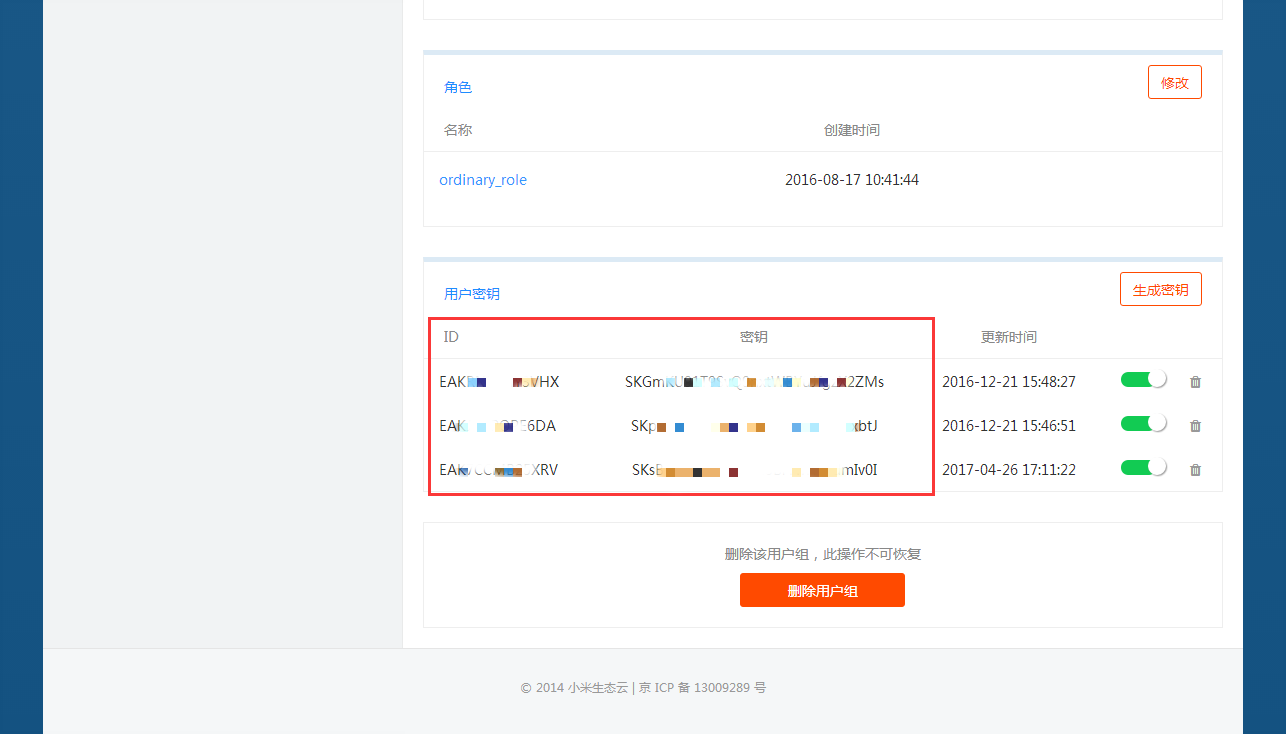Click the 名称 column header

(x=458, y=130)
